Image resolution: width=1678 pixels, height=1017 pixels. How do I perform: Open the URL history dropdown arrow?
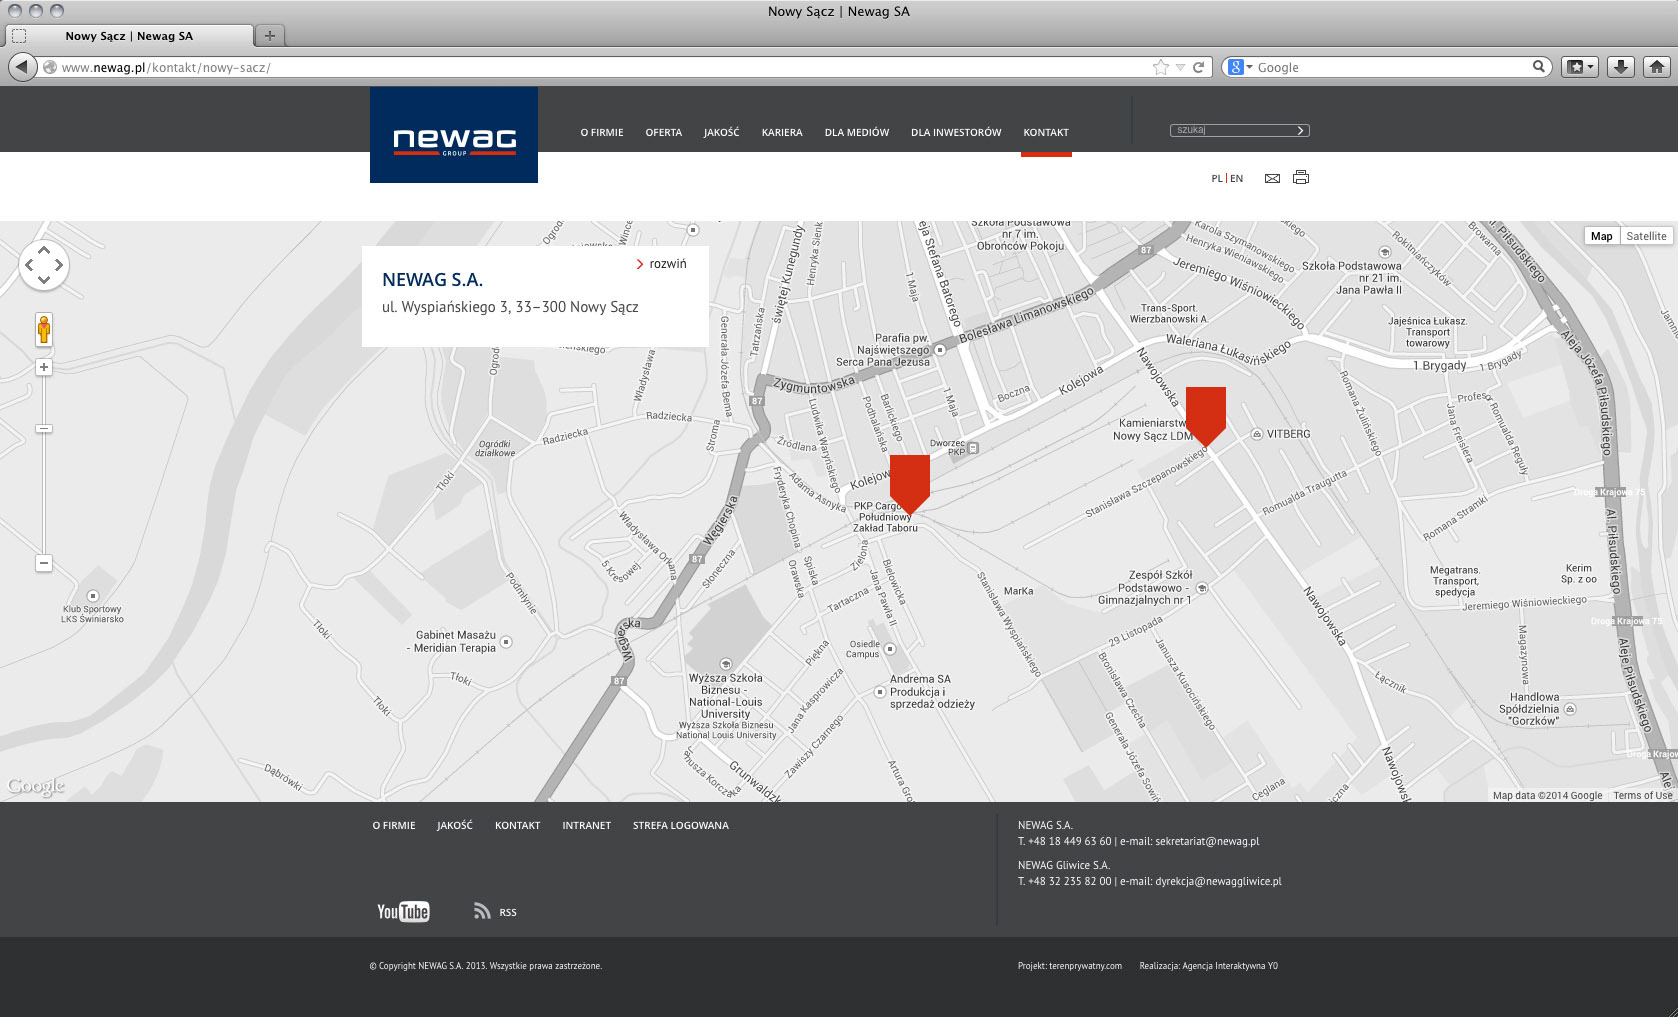[1180, 67]
